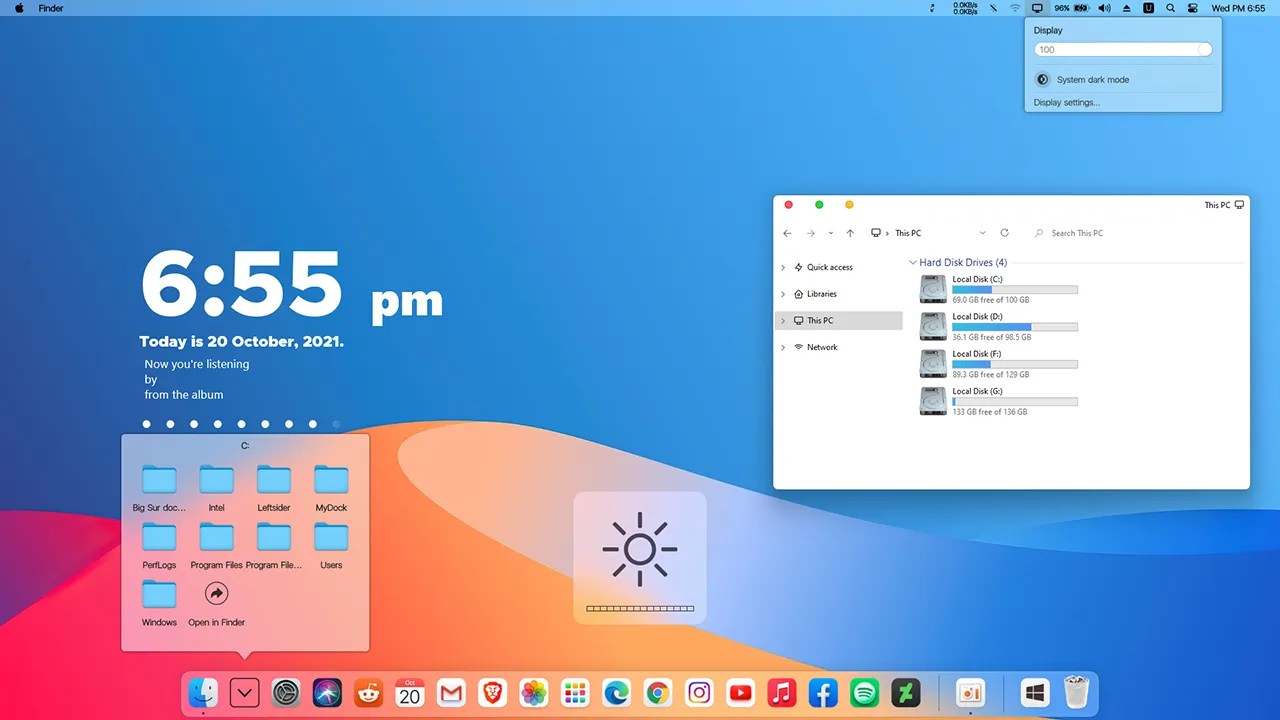Screen dimensions: 1280x720
Task: Launch the Brave browser from the dock
Action: (493, 692)
